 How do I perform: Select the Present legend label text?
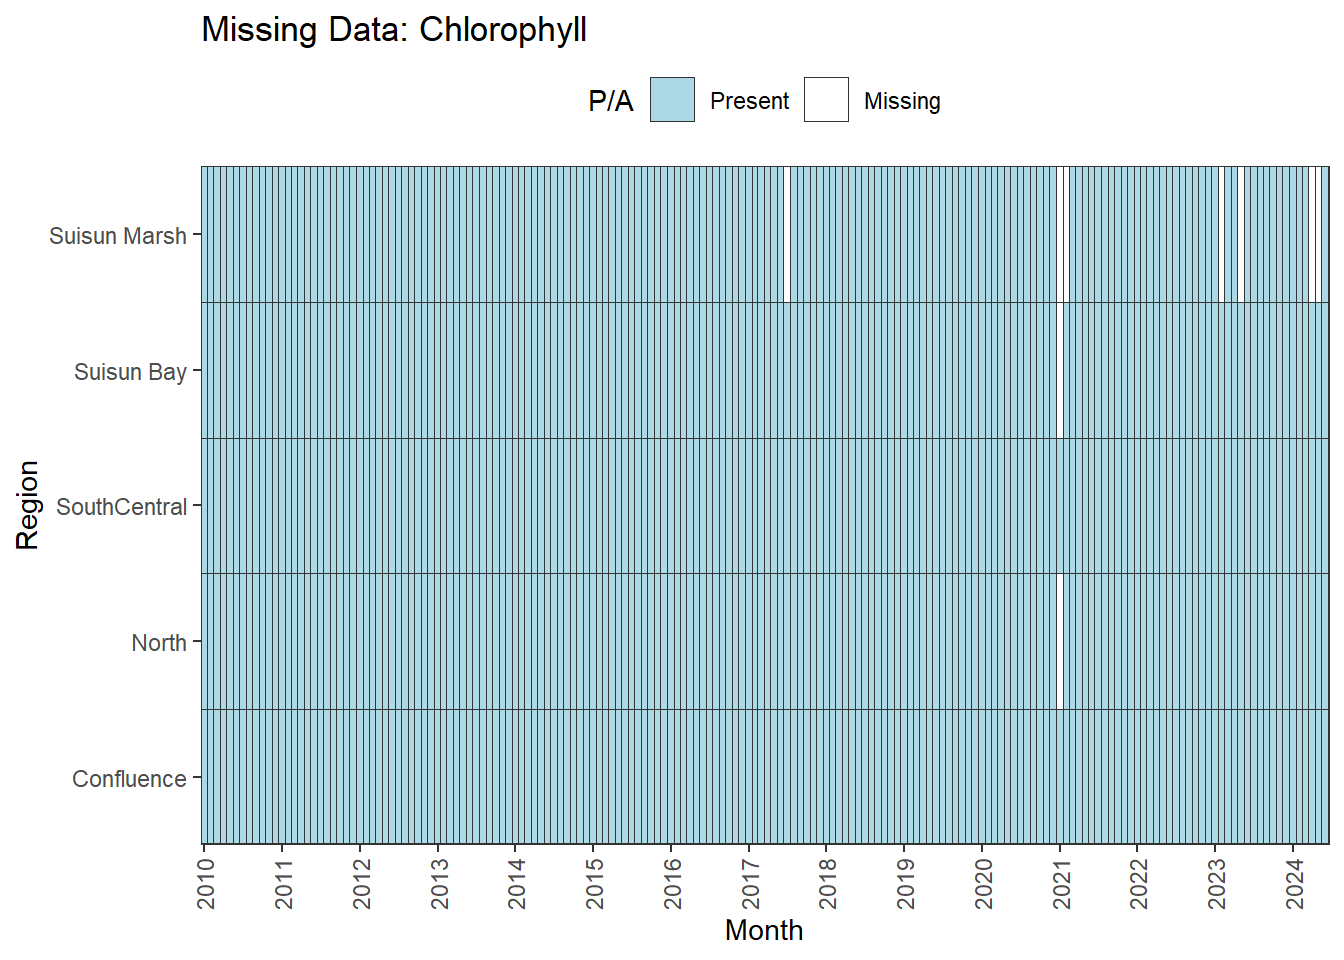pyautogui.click(x=749, y=101)
